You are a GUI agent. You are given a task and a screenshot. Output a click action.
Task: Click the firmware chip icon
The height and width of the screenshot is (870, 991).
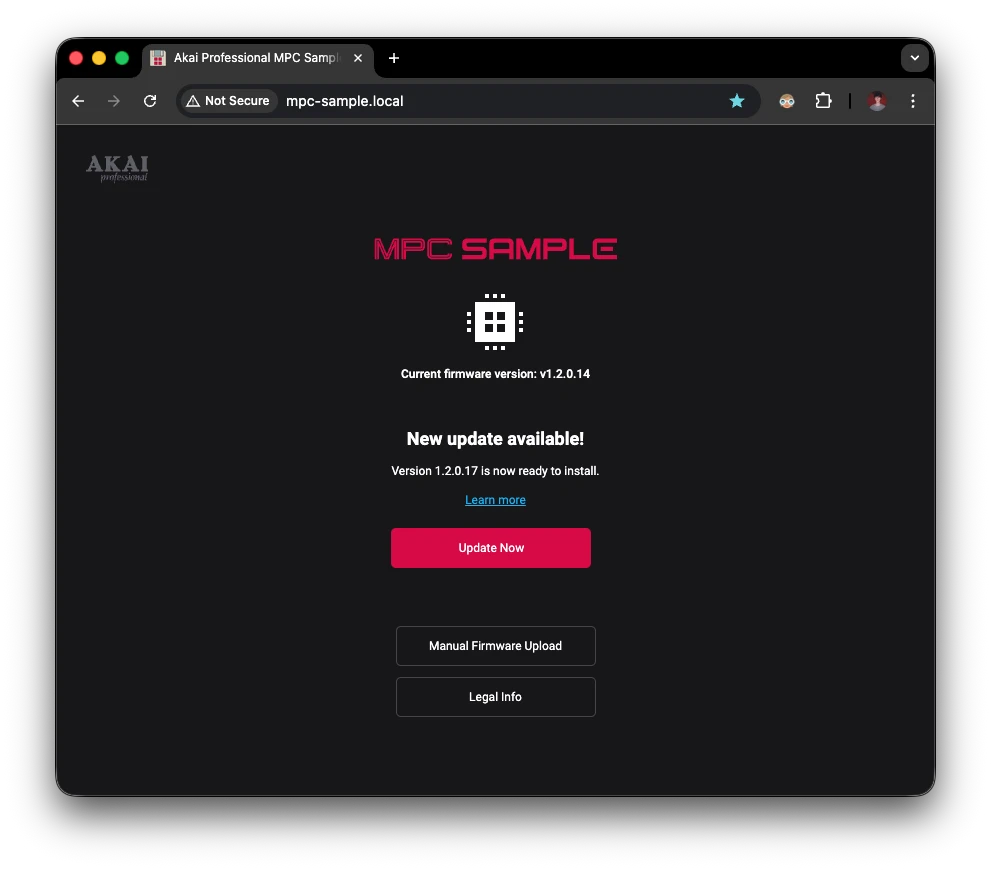495,322
